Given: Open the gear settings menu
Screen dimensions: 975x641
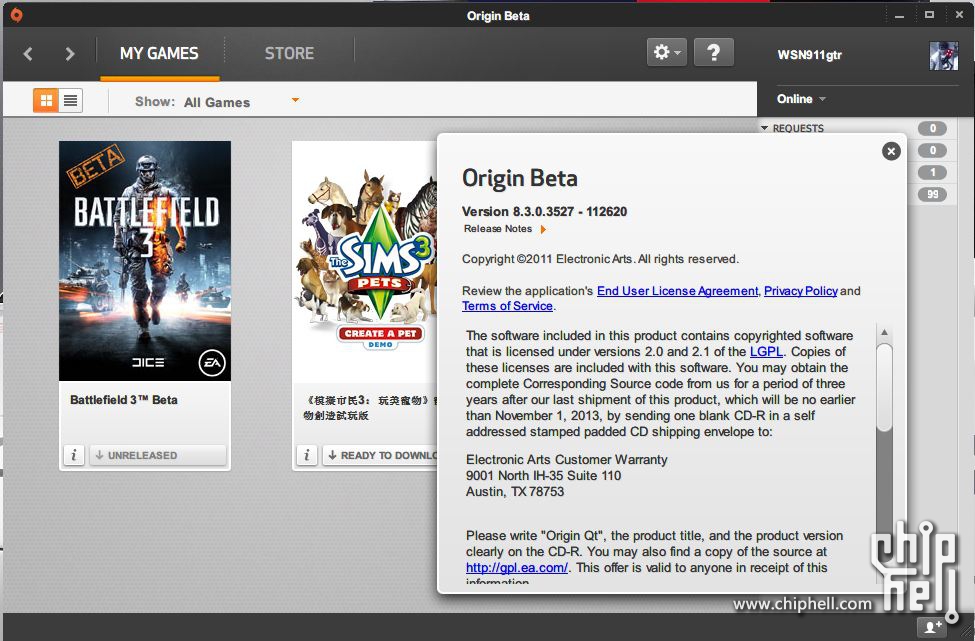Looking at the screenshot, I should (667, 52).
